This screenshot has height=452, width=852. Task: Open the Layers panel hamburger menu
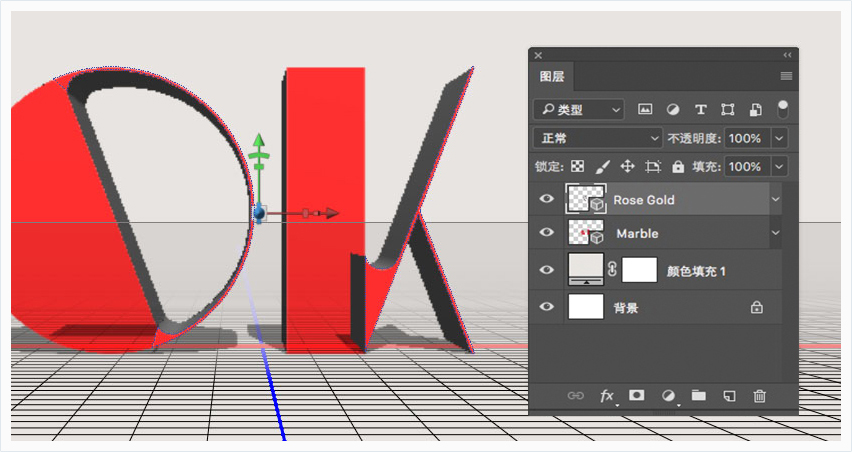pos(786,76)
